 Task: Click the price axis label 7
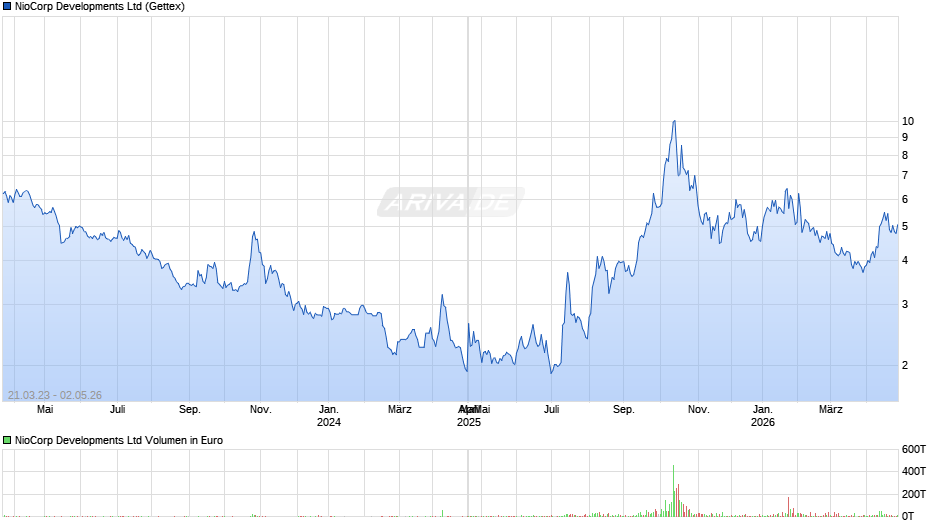point(905,176)
